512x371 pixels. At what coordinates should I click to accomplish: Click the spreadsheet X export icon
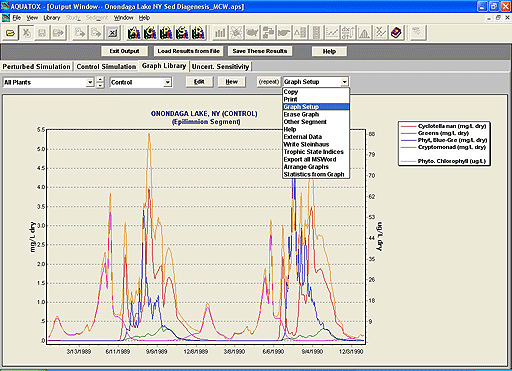coord(113,33)
